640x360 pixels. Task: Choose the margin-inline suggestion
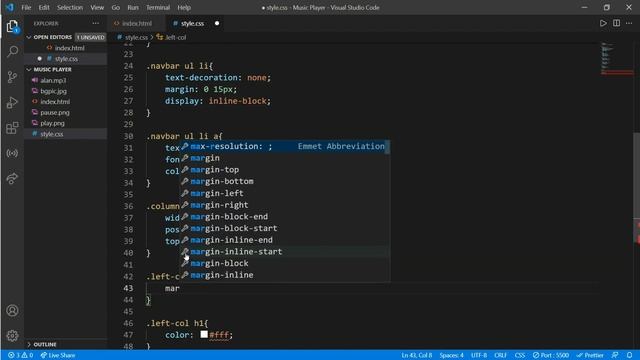pos(285,275)
